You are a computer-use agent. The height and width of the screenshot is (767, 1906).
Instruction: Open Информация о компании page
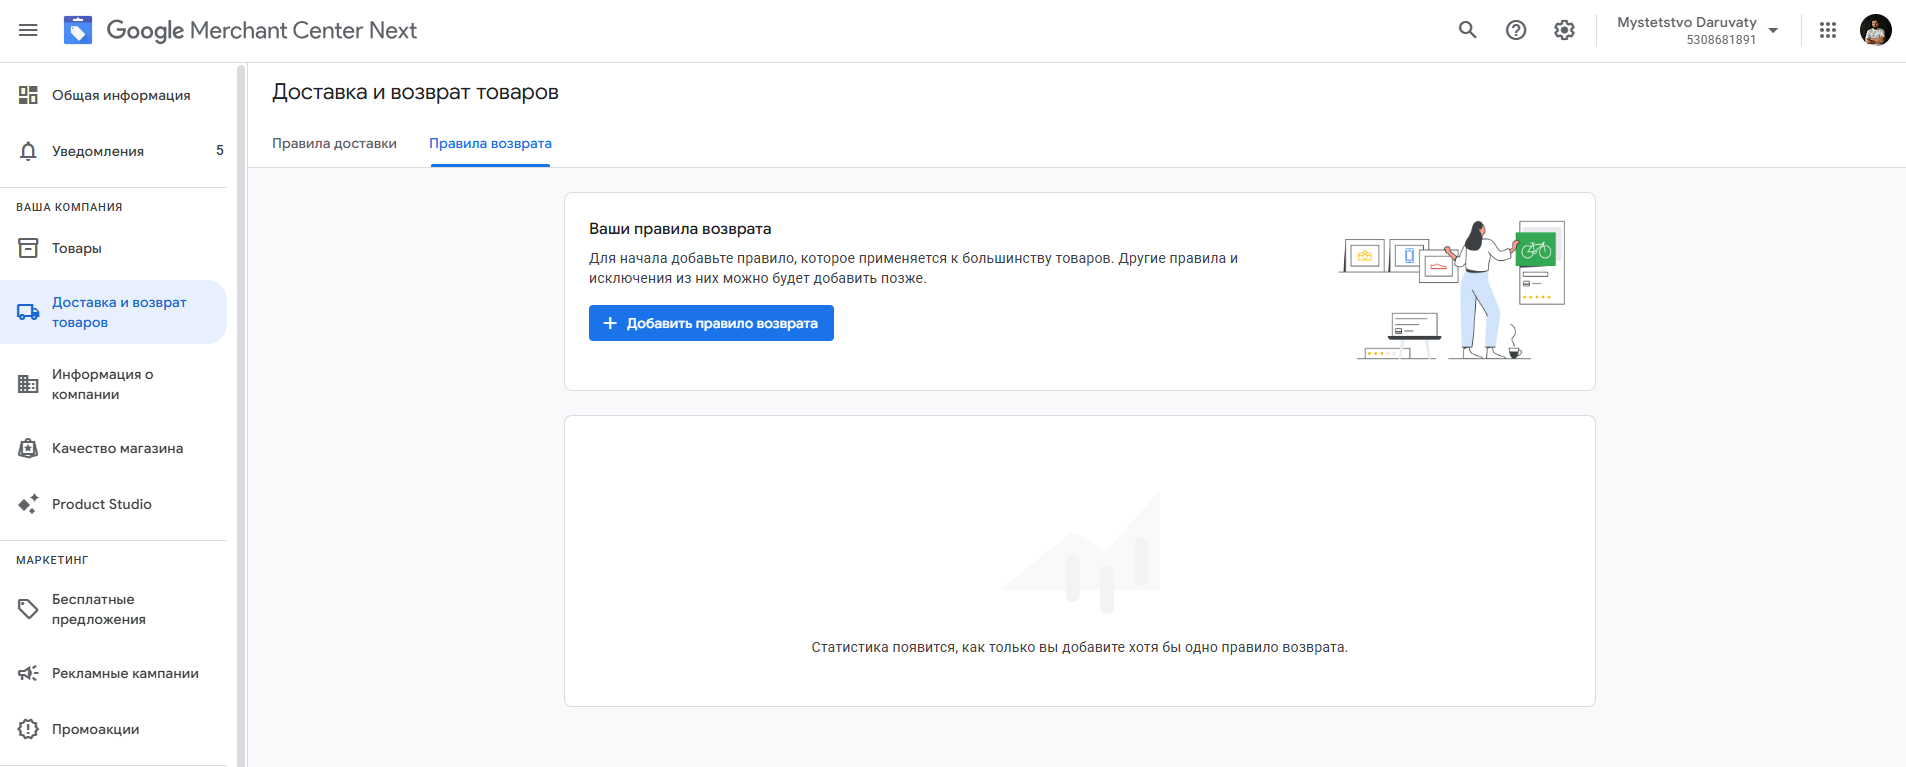[x=113, y=384]
